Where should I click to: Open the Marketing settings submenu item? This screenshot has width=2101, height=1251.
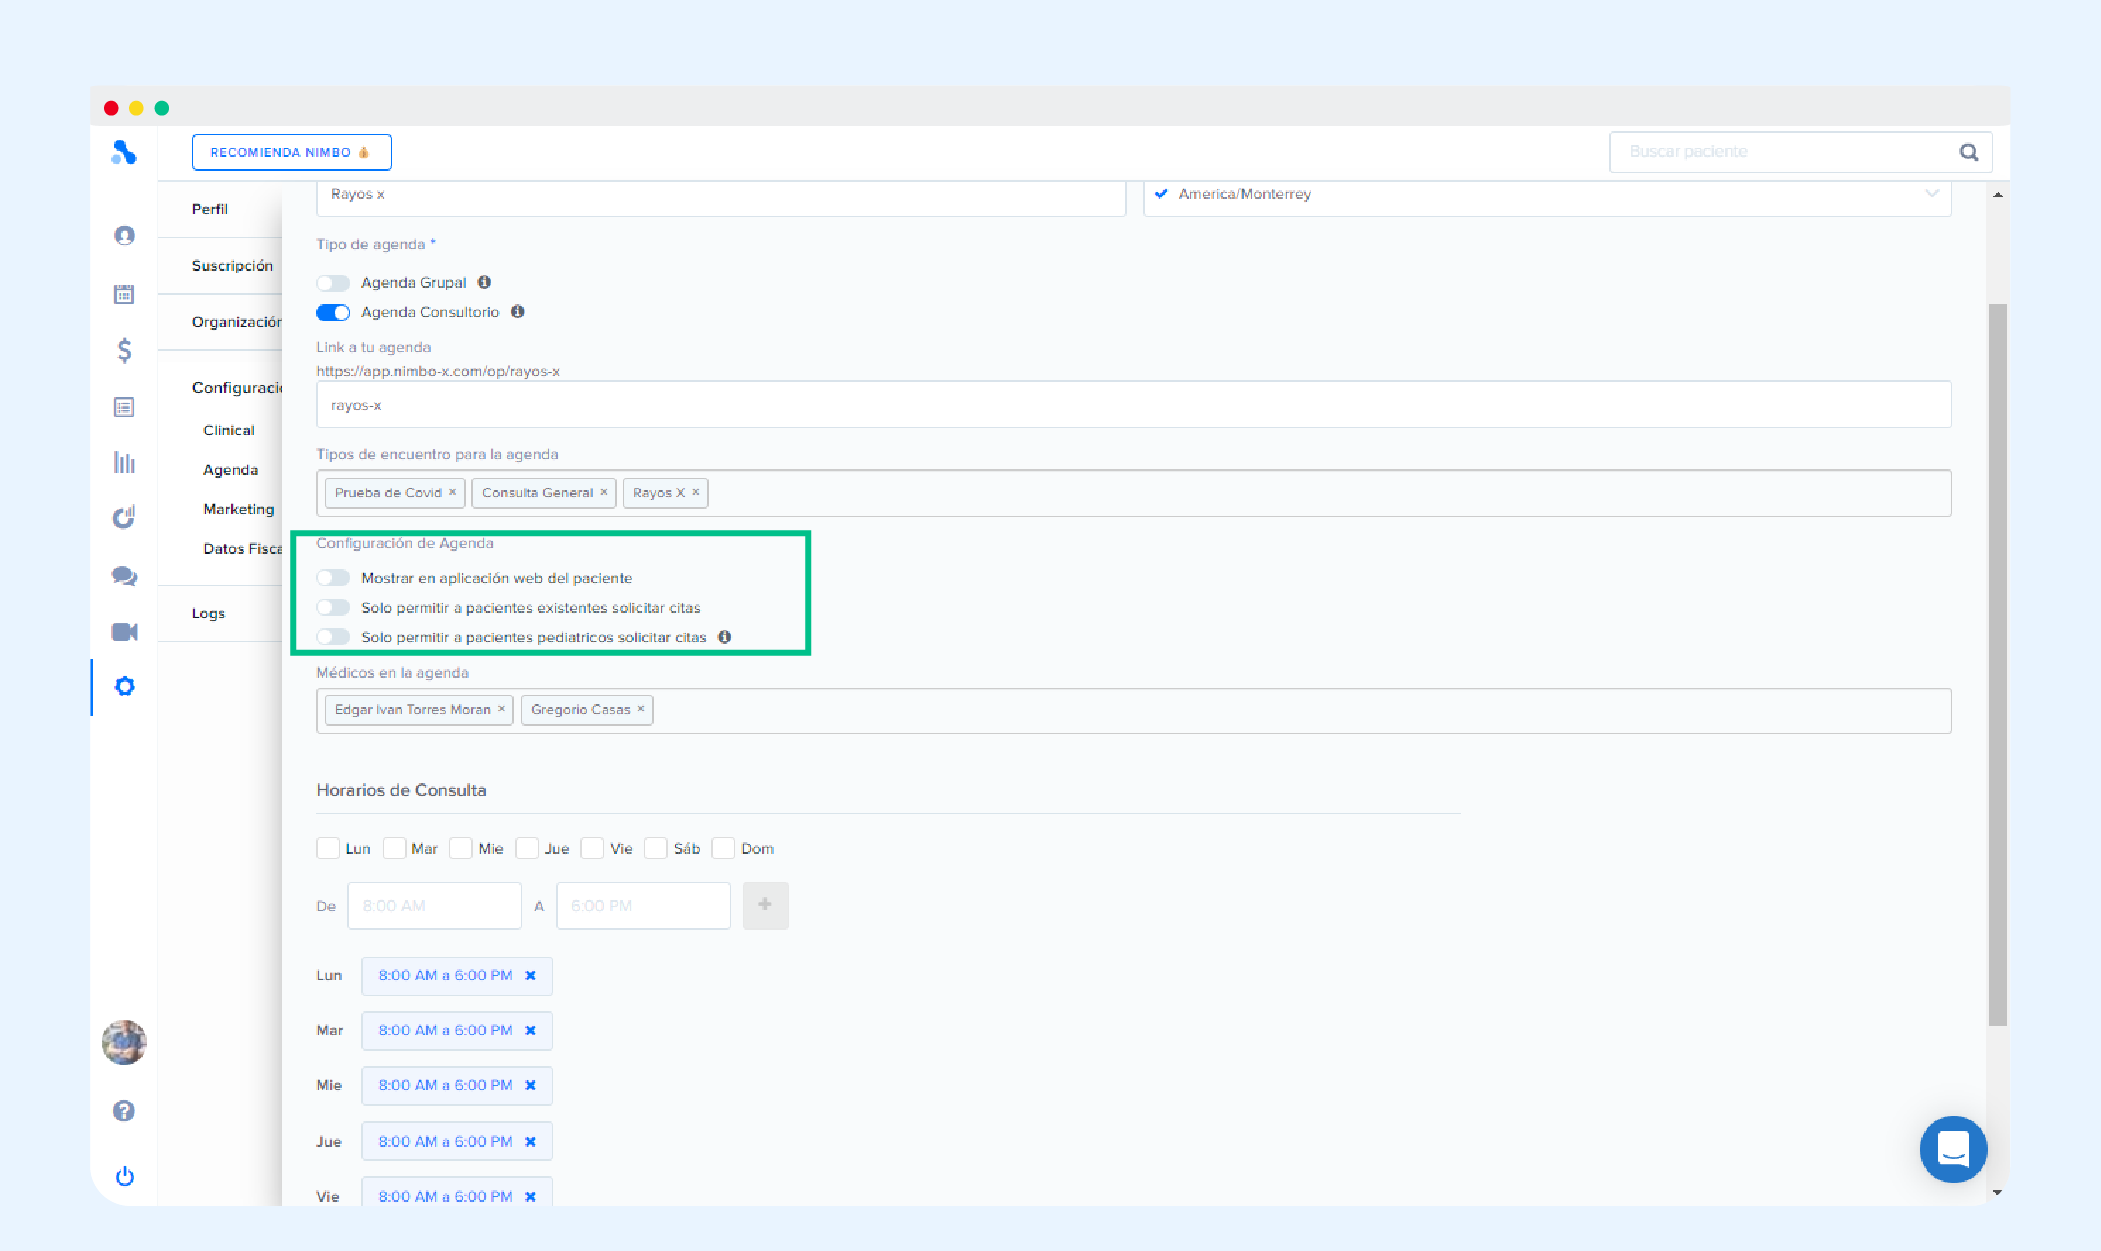pos(238,509)
